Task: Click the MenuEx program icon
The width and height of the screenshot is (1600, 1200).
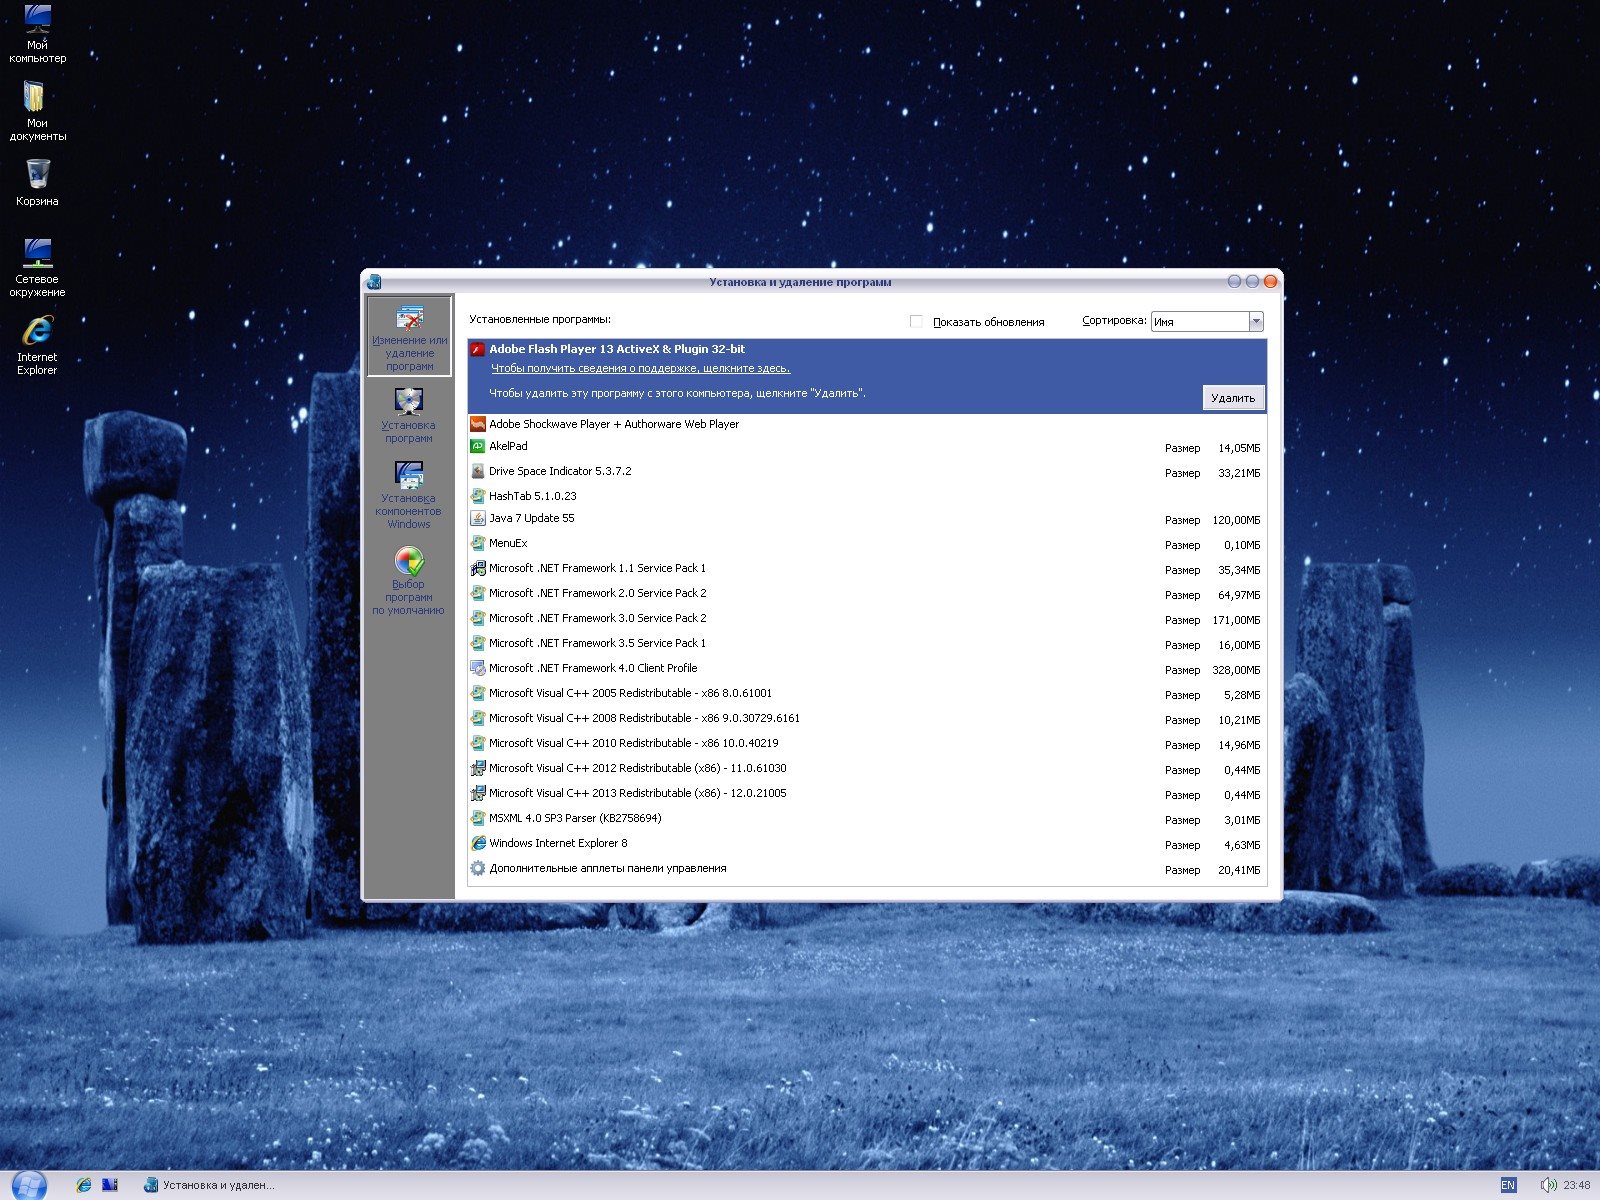Action: [478, 543]
